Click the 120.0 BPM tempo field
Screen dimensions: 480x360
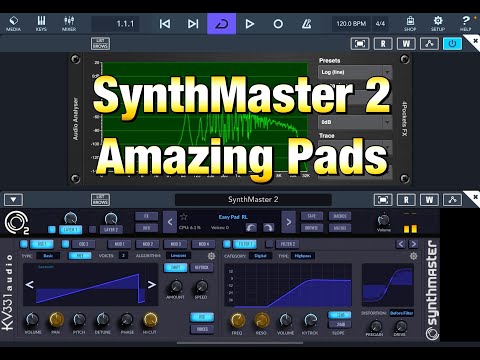351,24
